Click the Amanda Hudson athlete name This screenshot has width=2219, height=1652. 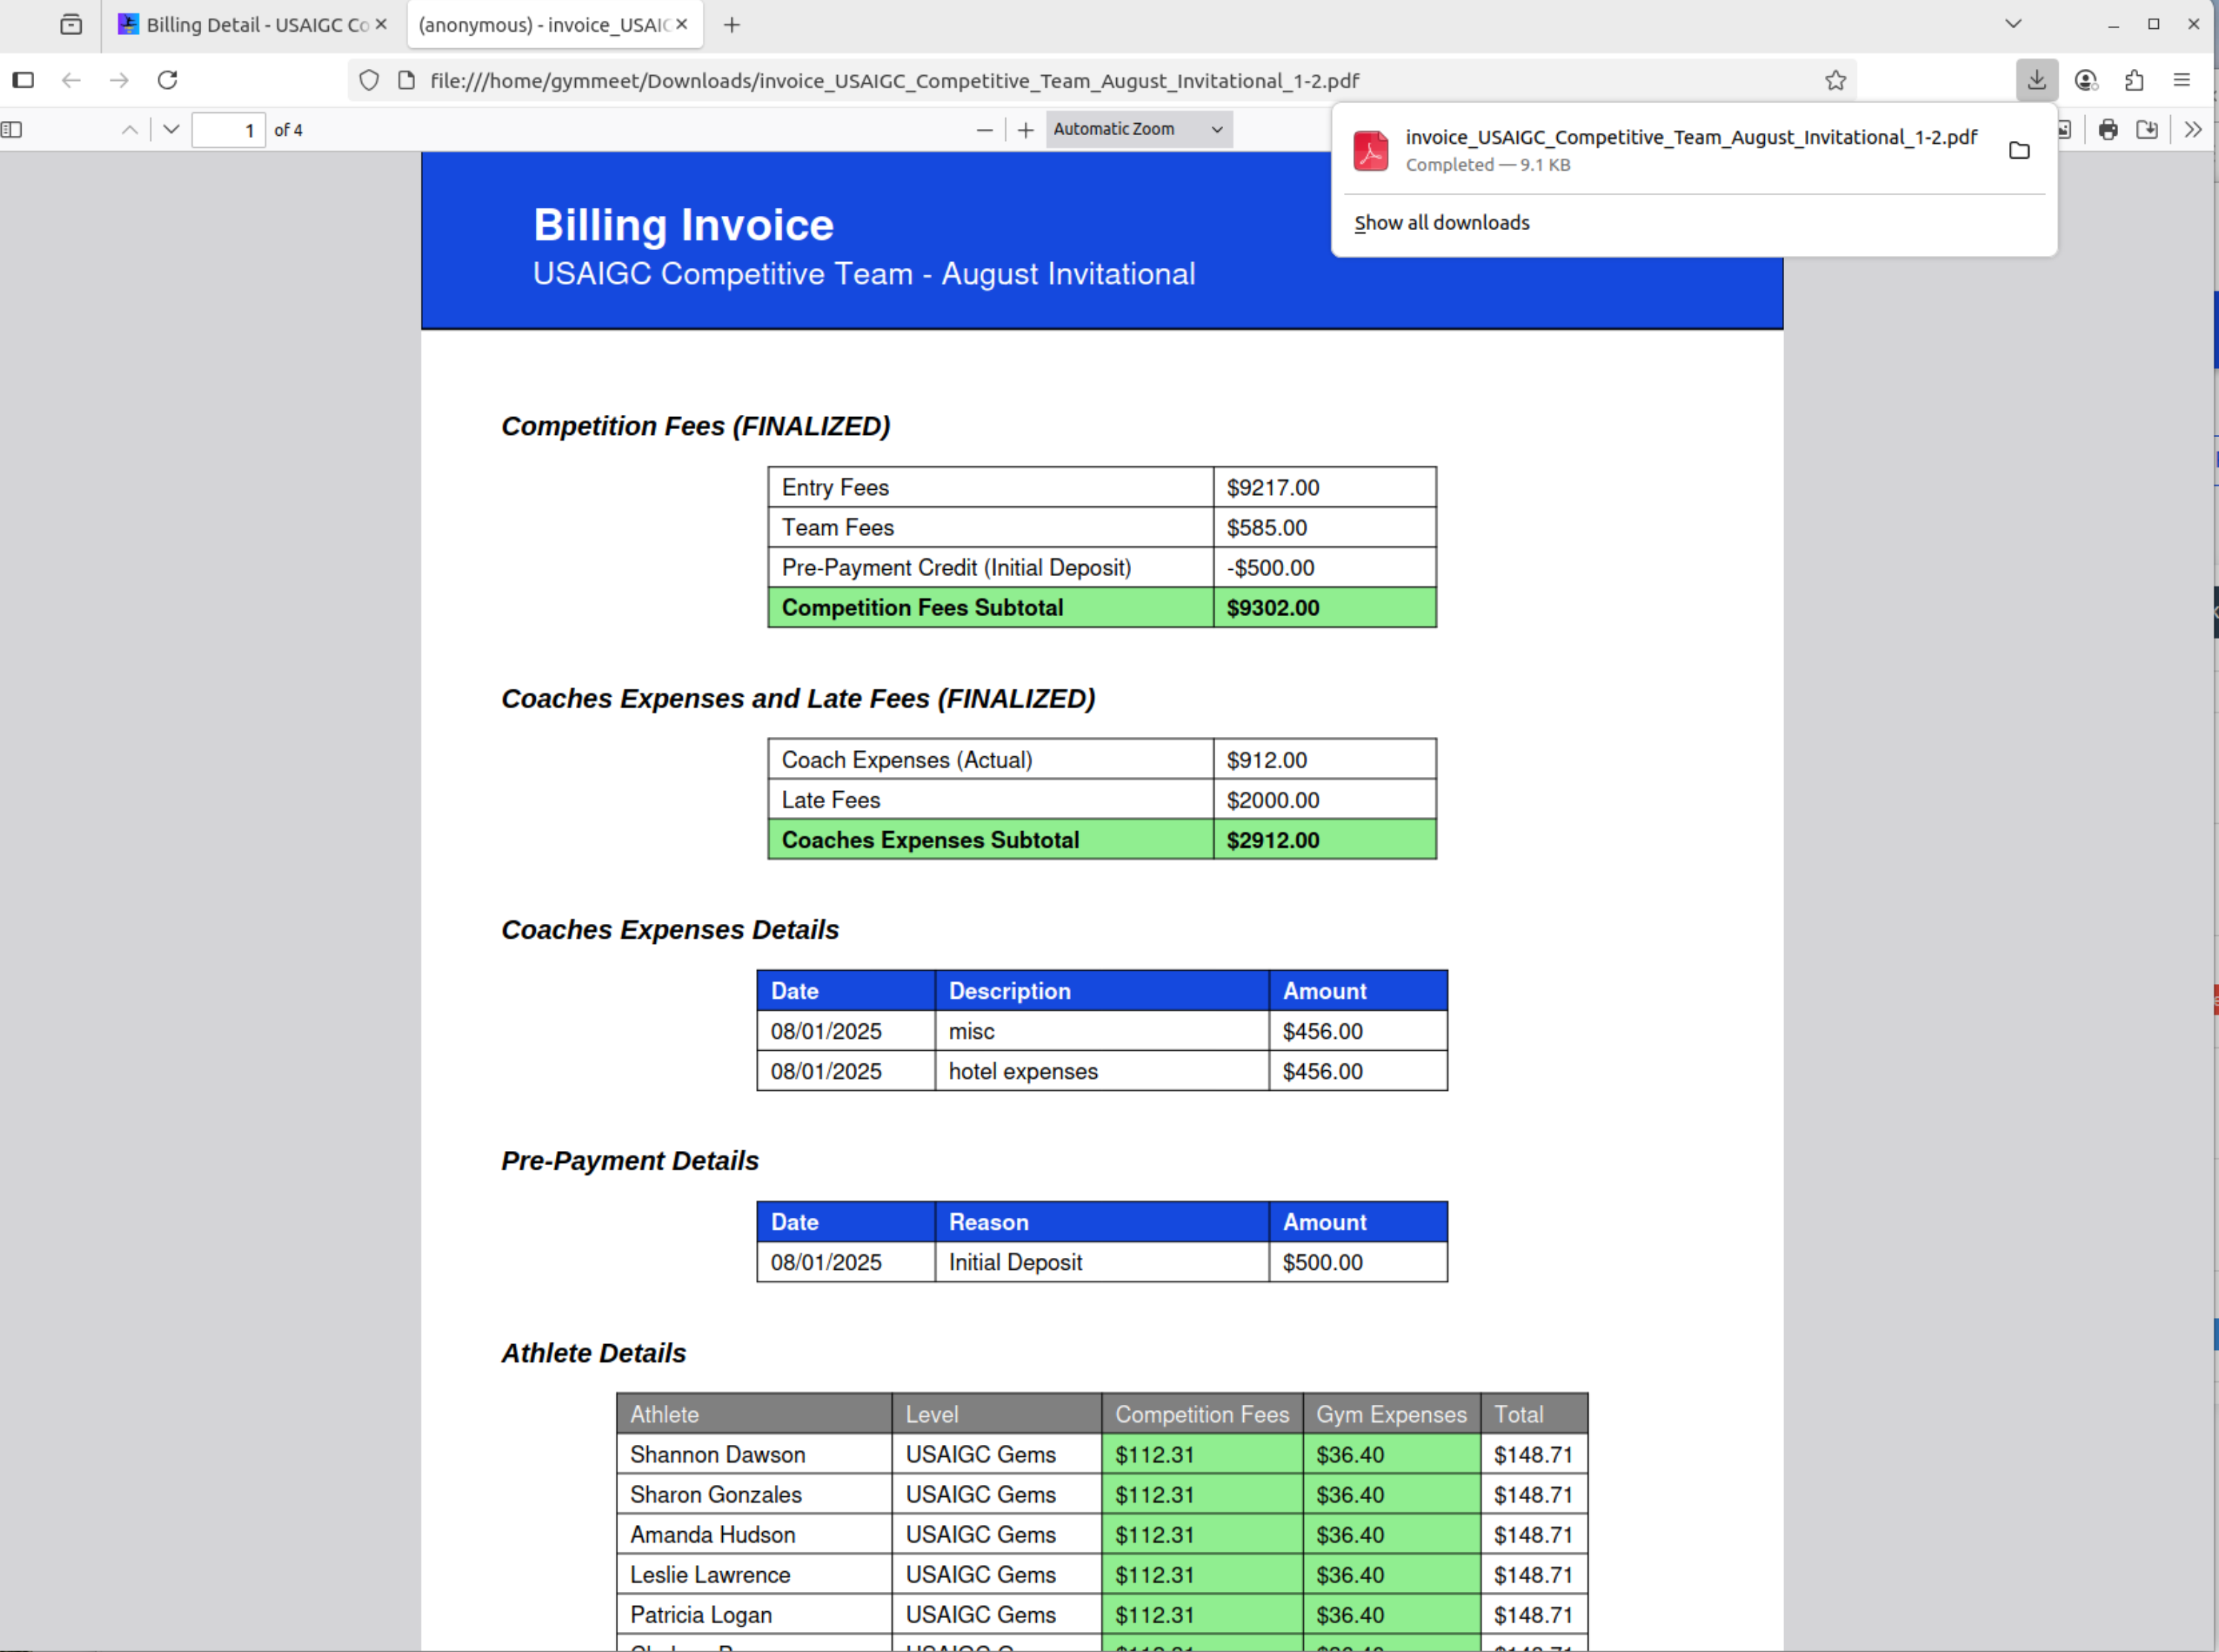click(x=713, y=1534)
